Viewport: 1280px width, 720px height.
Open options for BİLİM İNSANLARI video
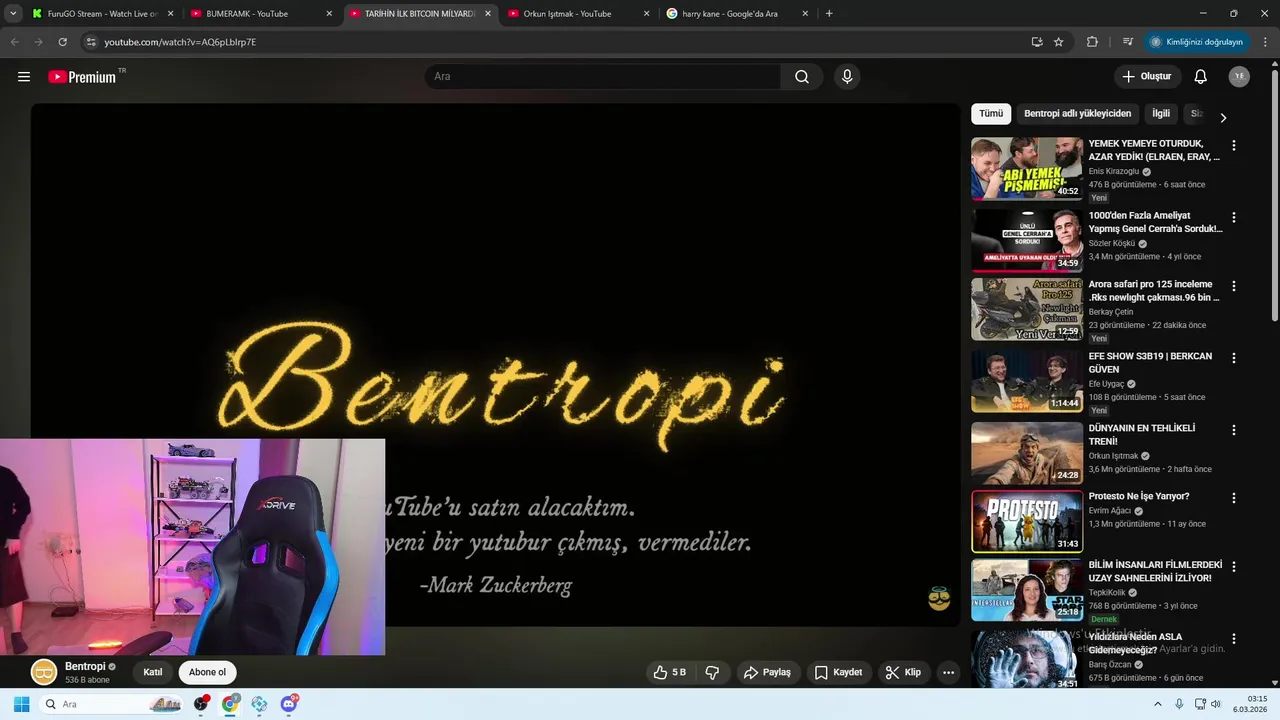pyautogui.click(x=1233, y=566)
